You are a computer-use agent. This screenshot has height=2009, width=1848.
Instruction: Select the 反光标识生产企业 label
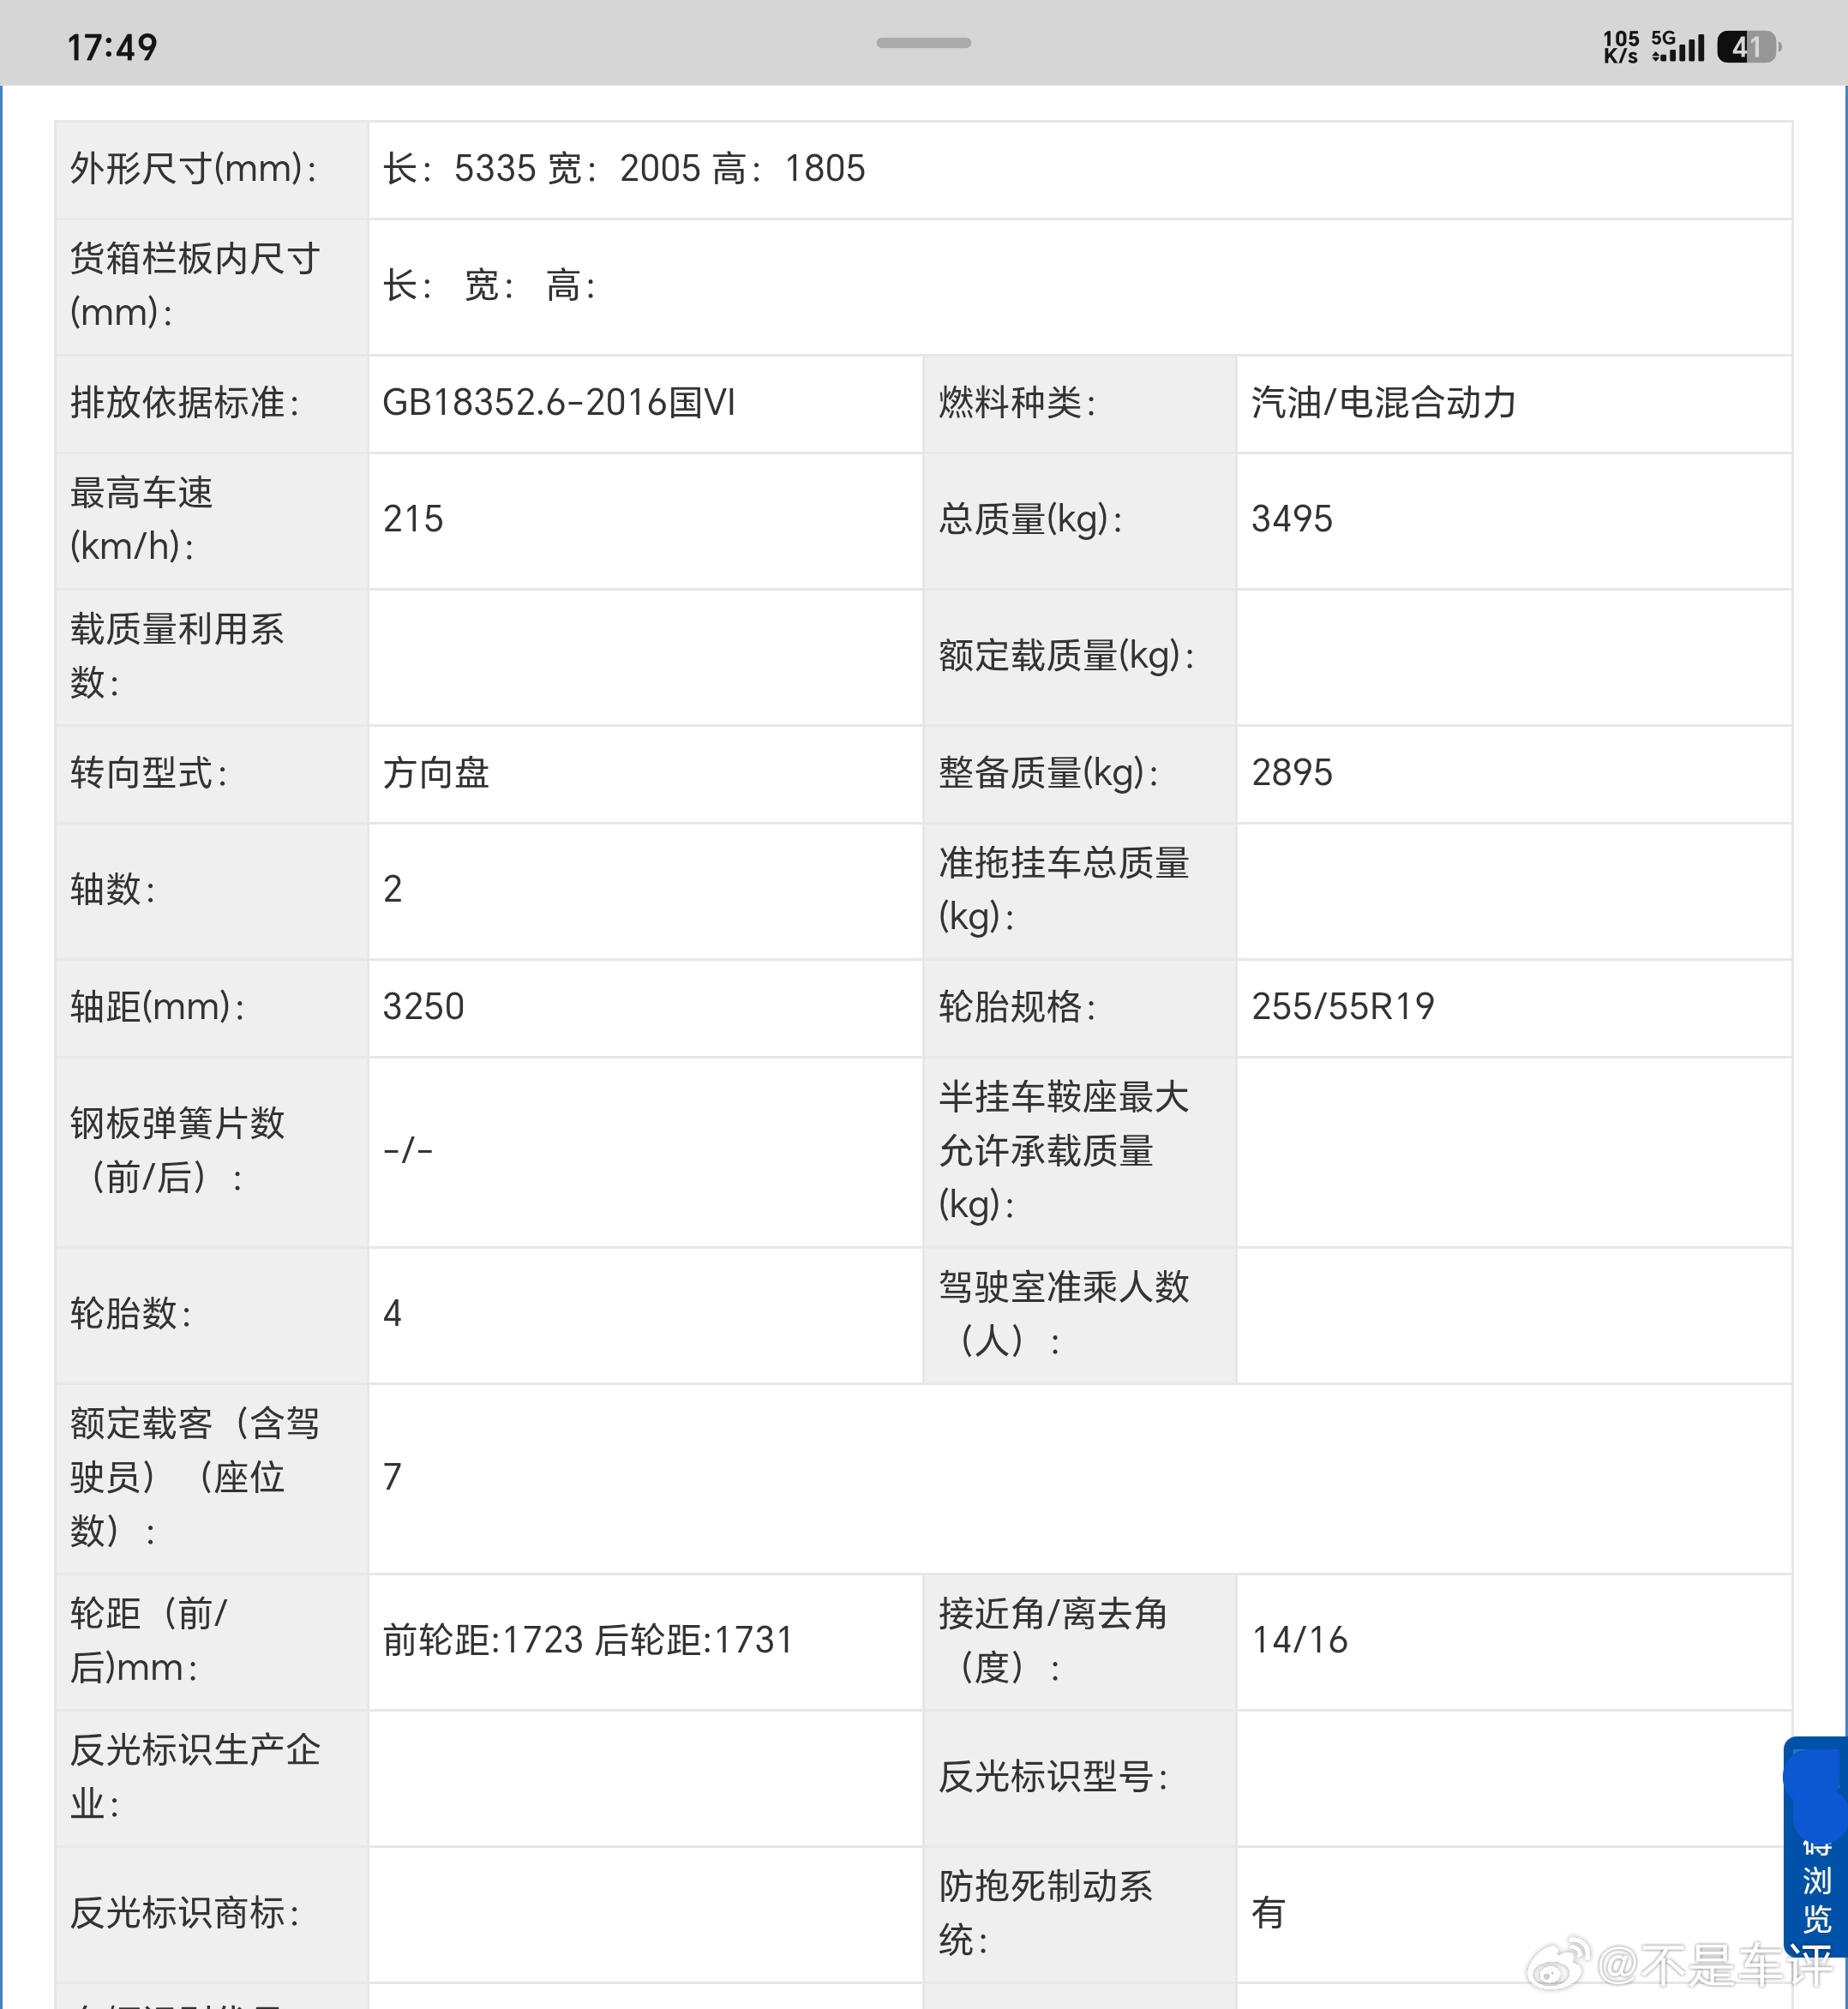click(x=195, y=1778)
